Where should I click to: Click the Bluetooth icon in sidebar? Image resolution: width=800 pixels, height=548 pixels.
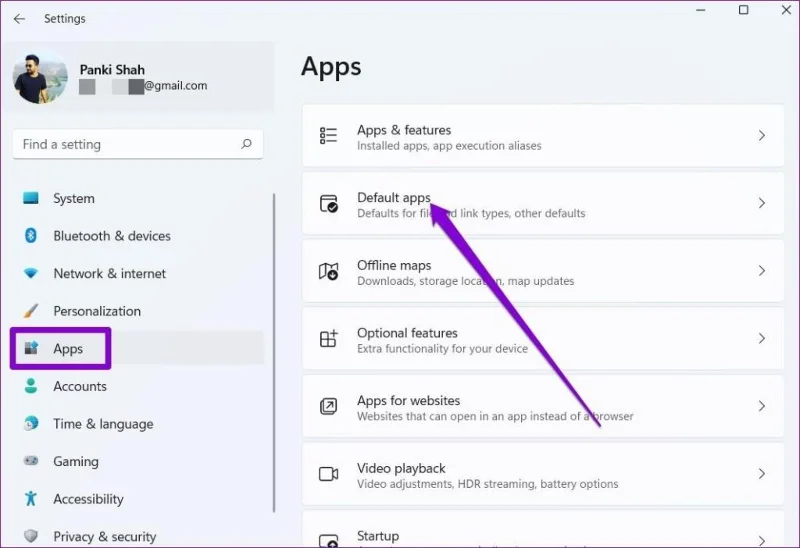pyautogui.click(x=31, y=235)
